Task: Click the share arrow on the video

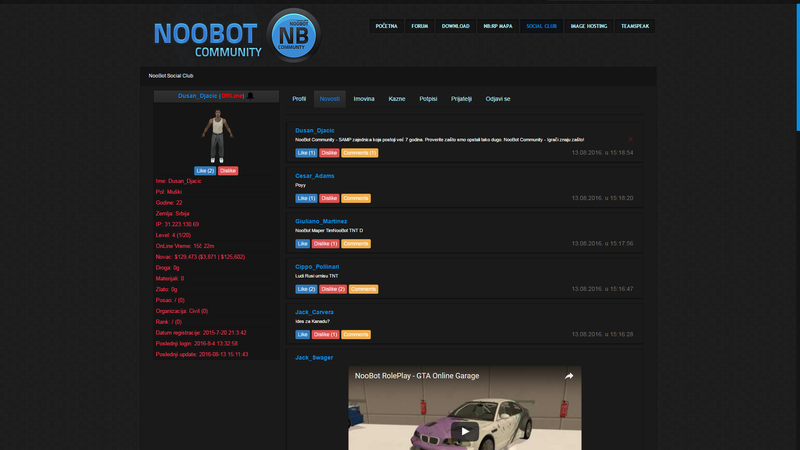Action: (569, 376)
